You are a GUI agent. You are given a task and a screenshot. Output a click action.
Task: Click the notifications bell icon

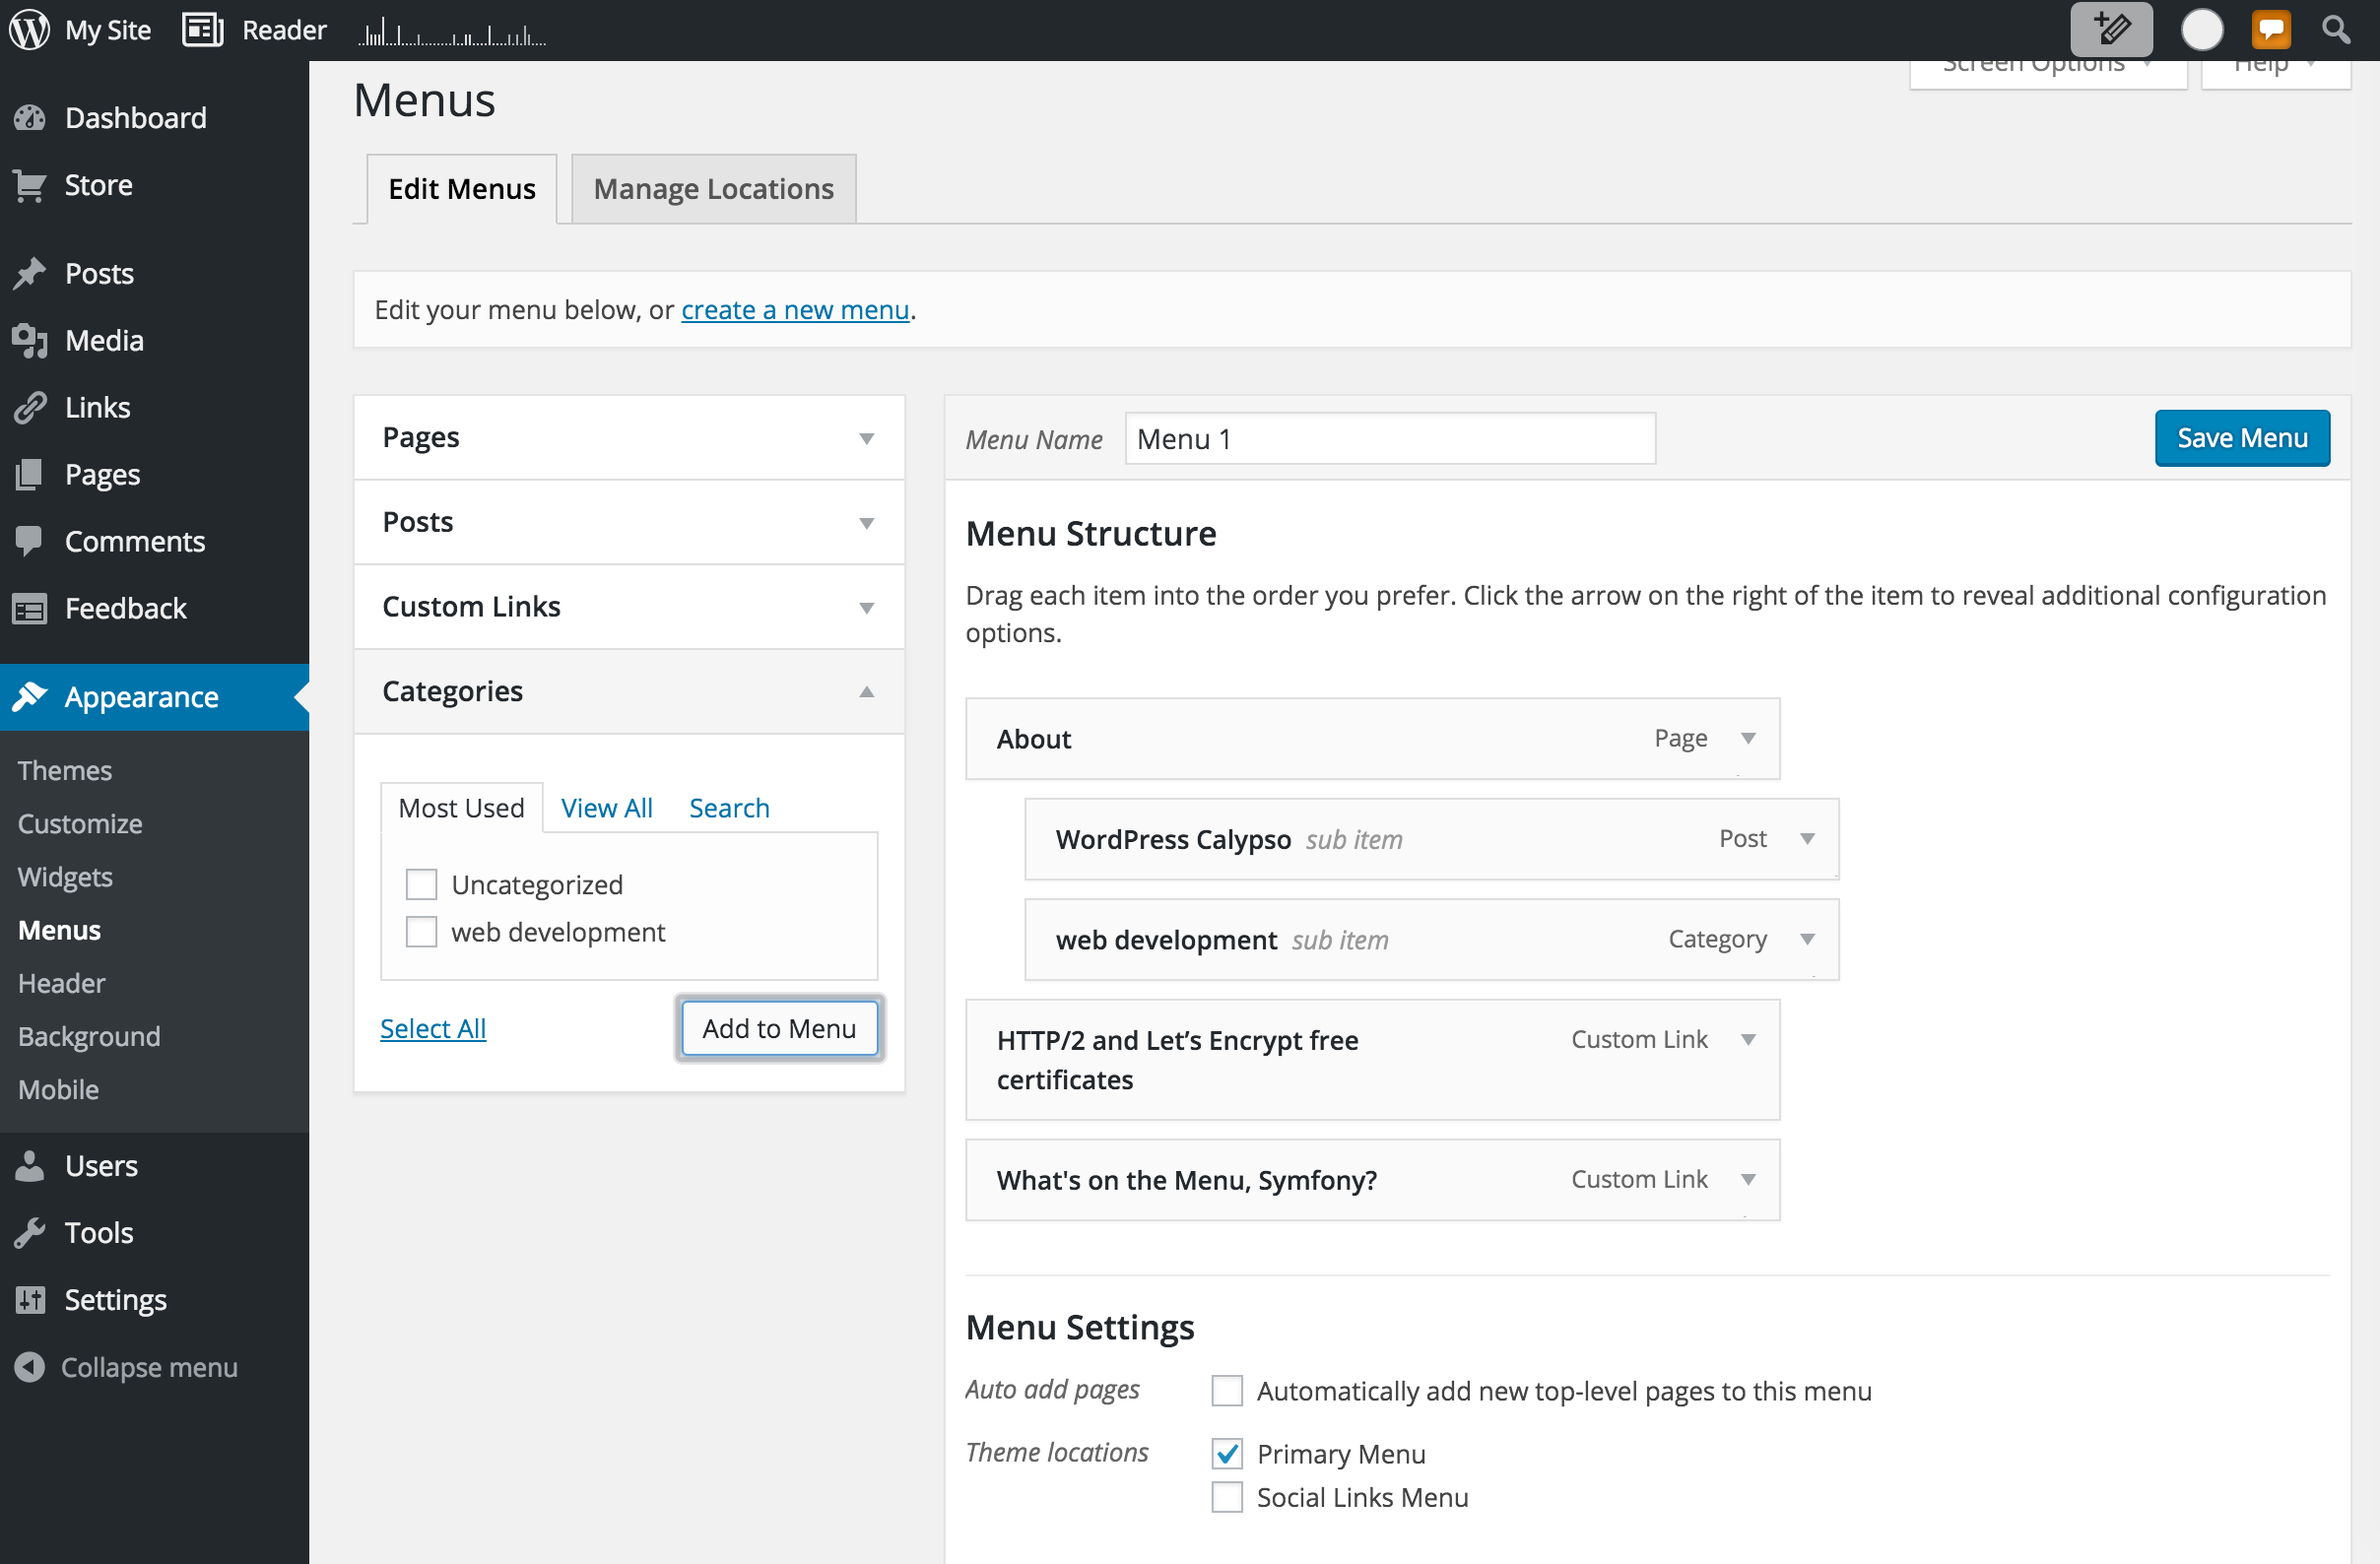[x=2270, y=28]
